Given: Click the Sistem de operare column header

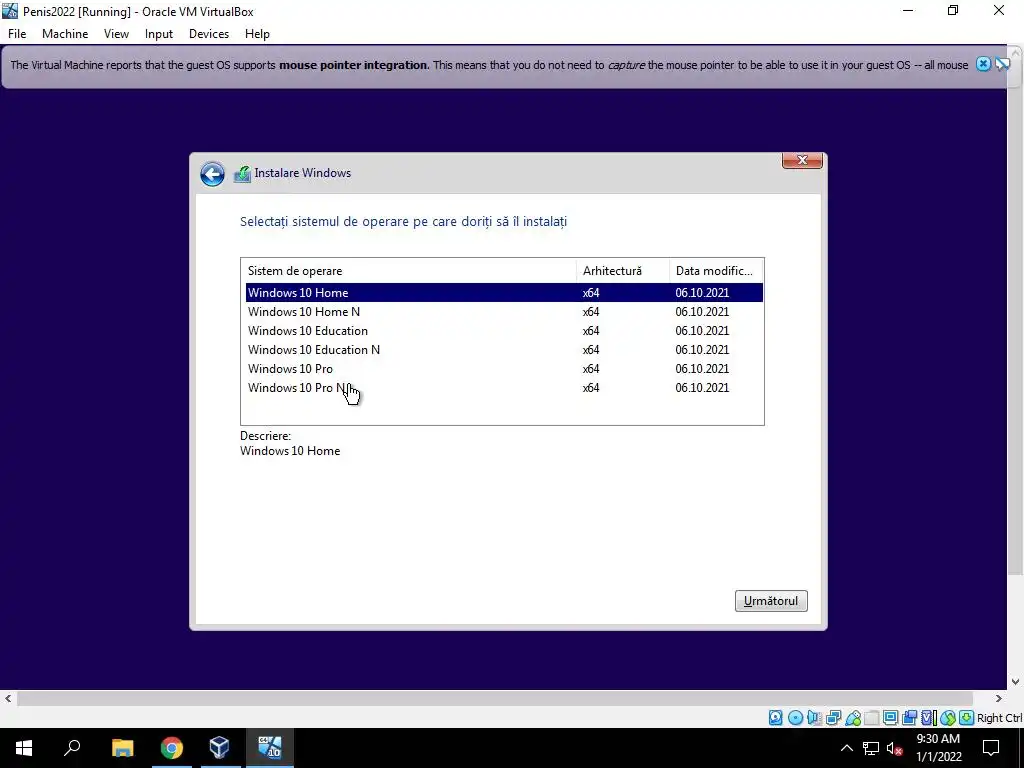Looking at the screenshot, I should pos(409,270).
